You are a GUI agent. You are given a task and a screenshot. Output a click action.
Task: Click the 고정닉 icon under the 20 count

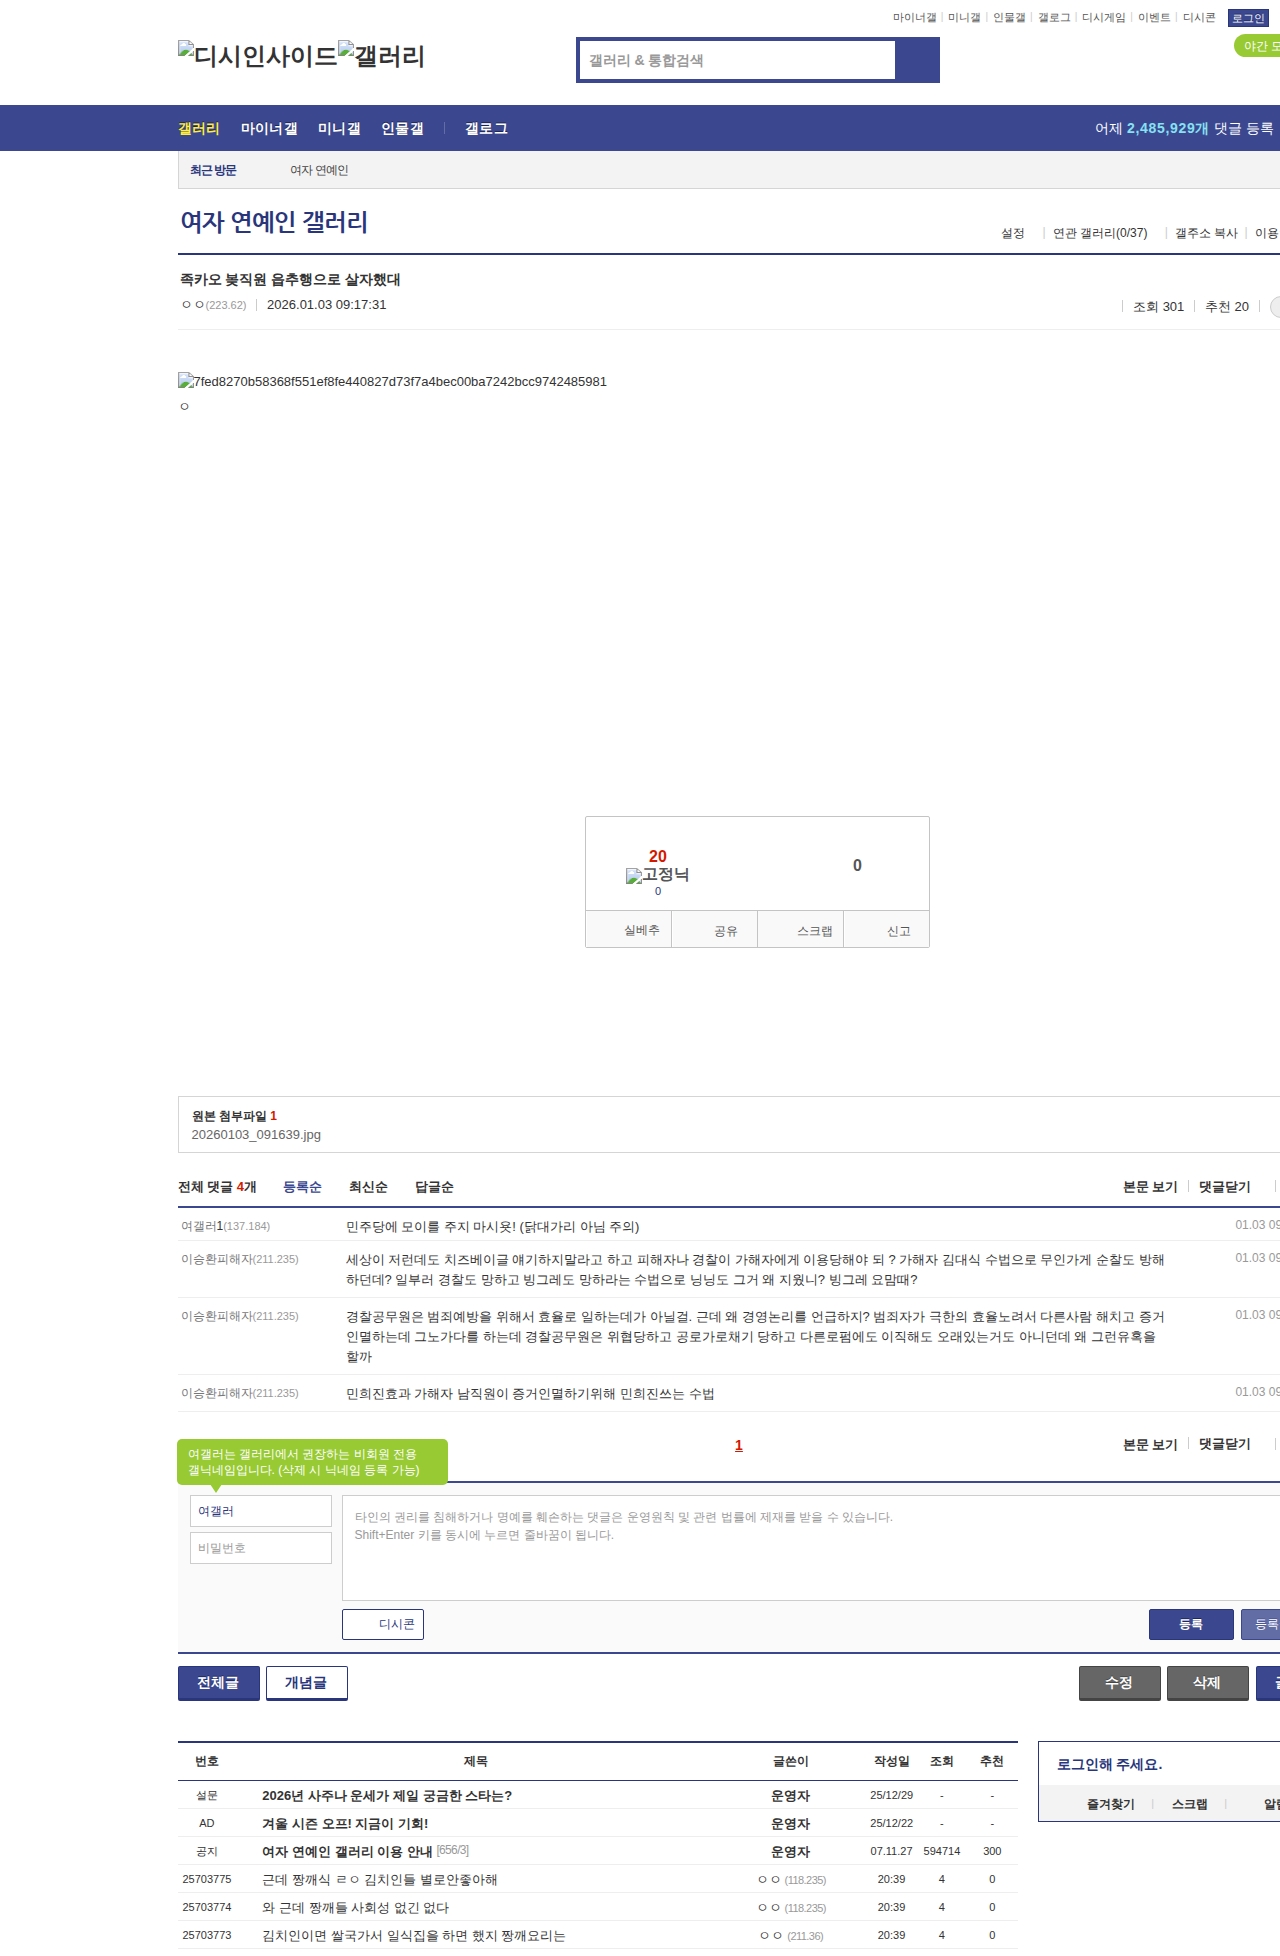[657, 875]
